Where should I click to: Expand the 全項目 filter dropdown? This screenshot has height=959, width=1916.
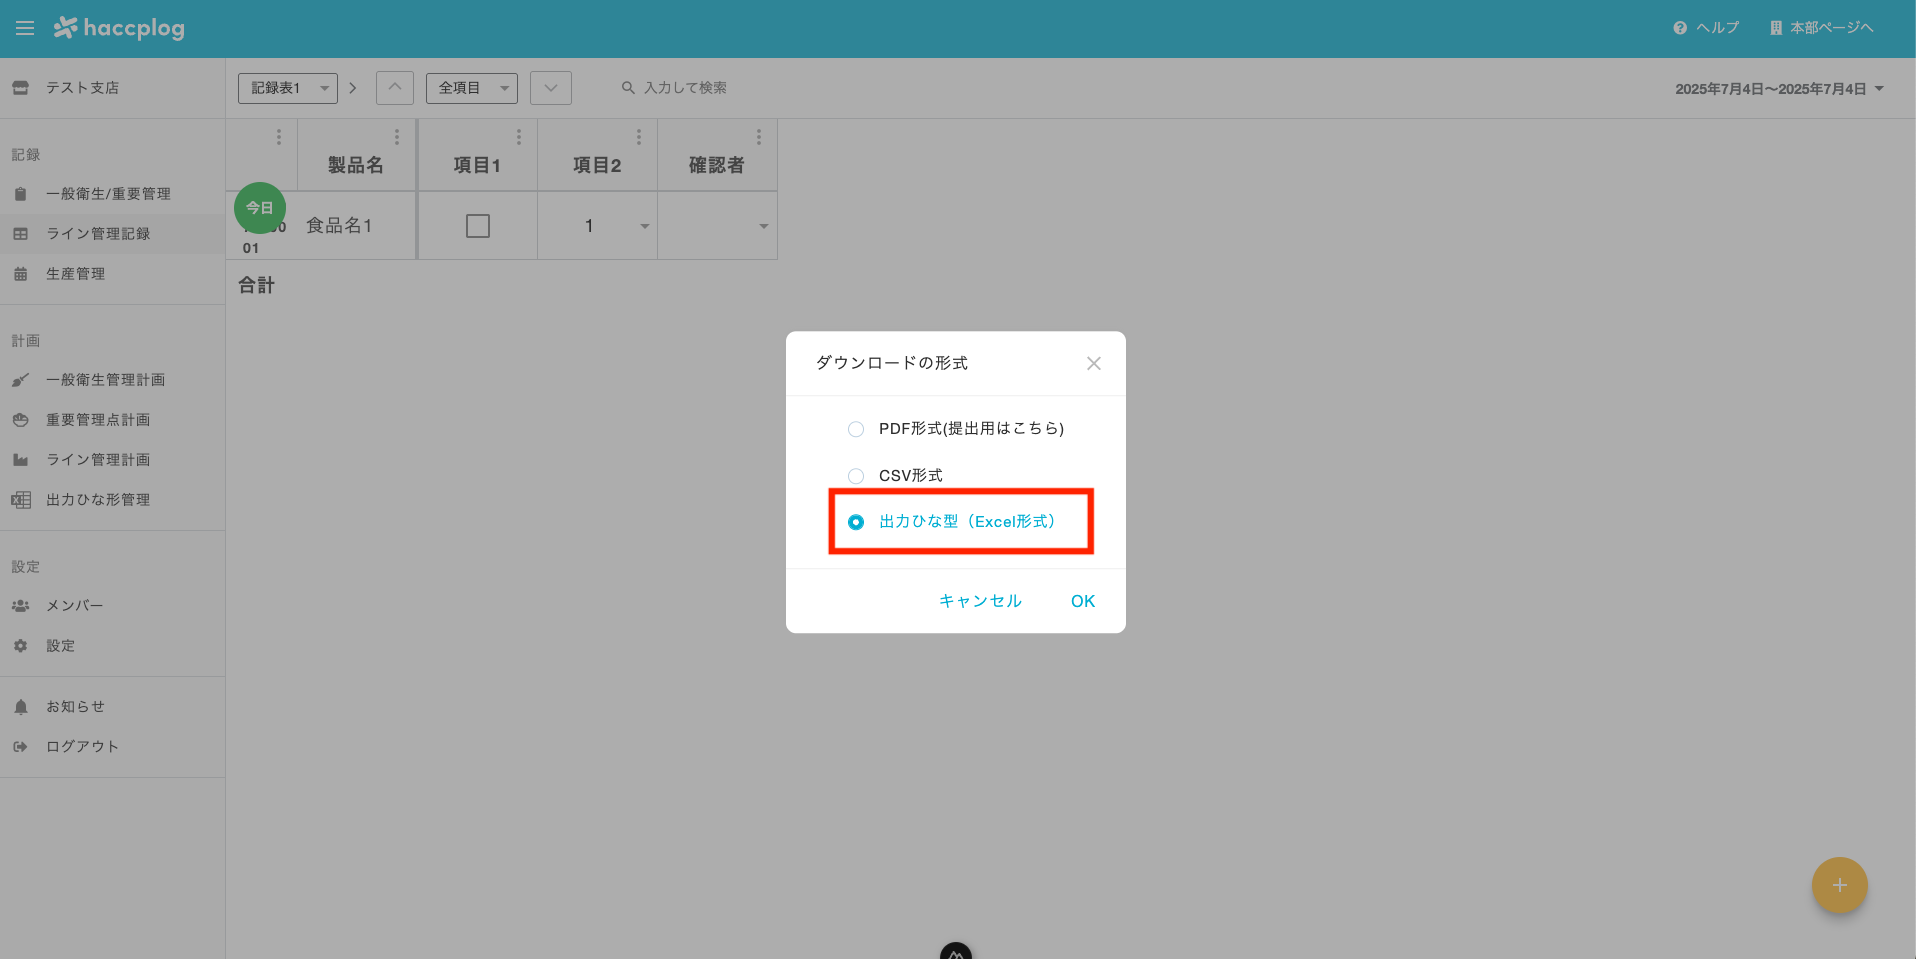[472, 88]
